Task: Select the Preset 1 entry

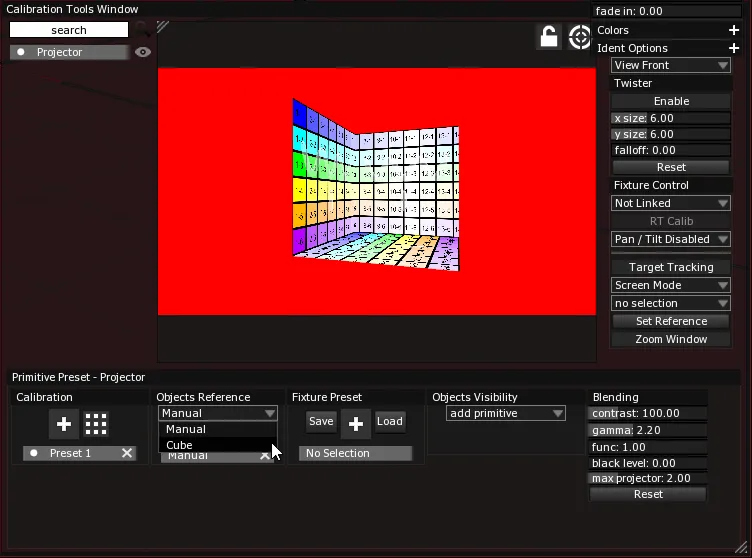Action: 80,453
